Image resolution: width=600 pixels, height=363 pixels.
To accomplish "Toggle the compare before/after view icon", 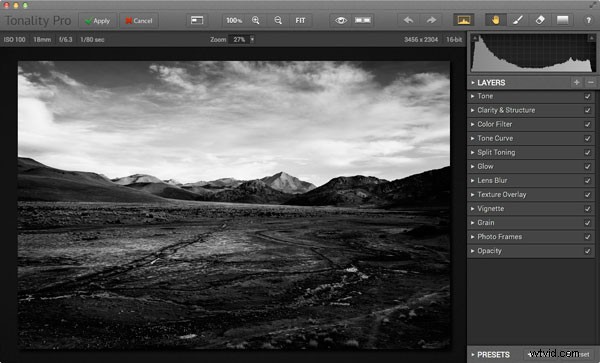I will click(x=362, y=20).
